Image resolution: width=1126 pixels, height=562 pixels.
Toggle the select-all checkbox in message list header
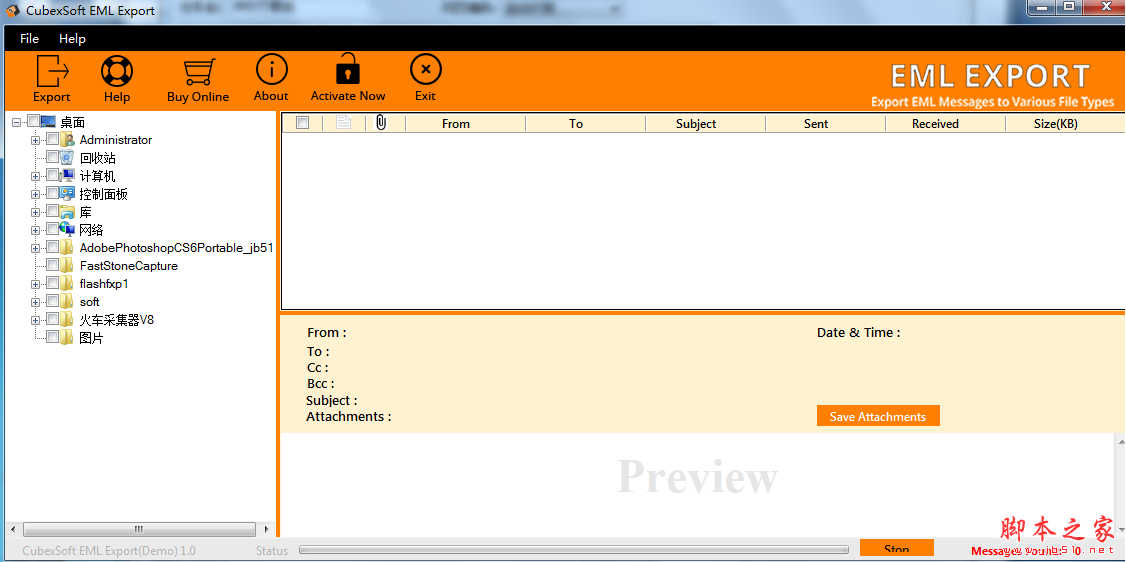(302, 123)
